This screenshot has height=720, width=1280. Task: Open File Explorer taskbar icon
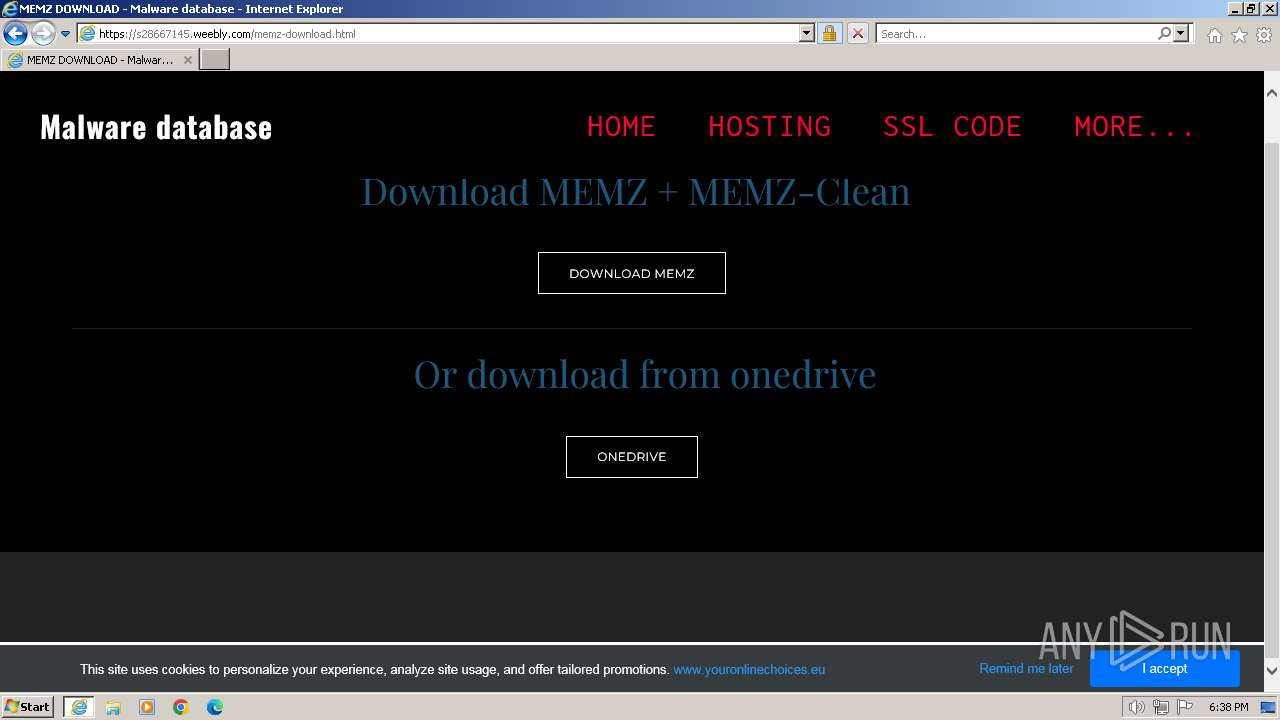113,707
